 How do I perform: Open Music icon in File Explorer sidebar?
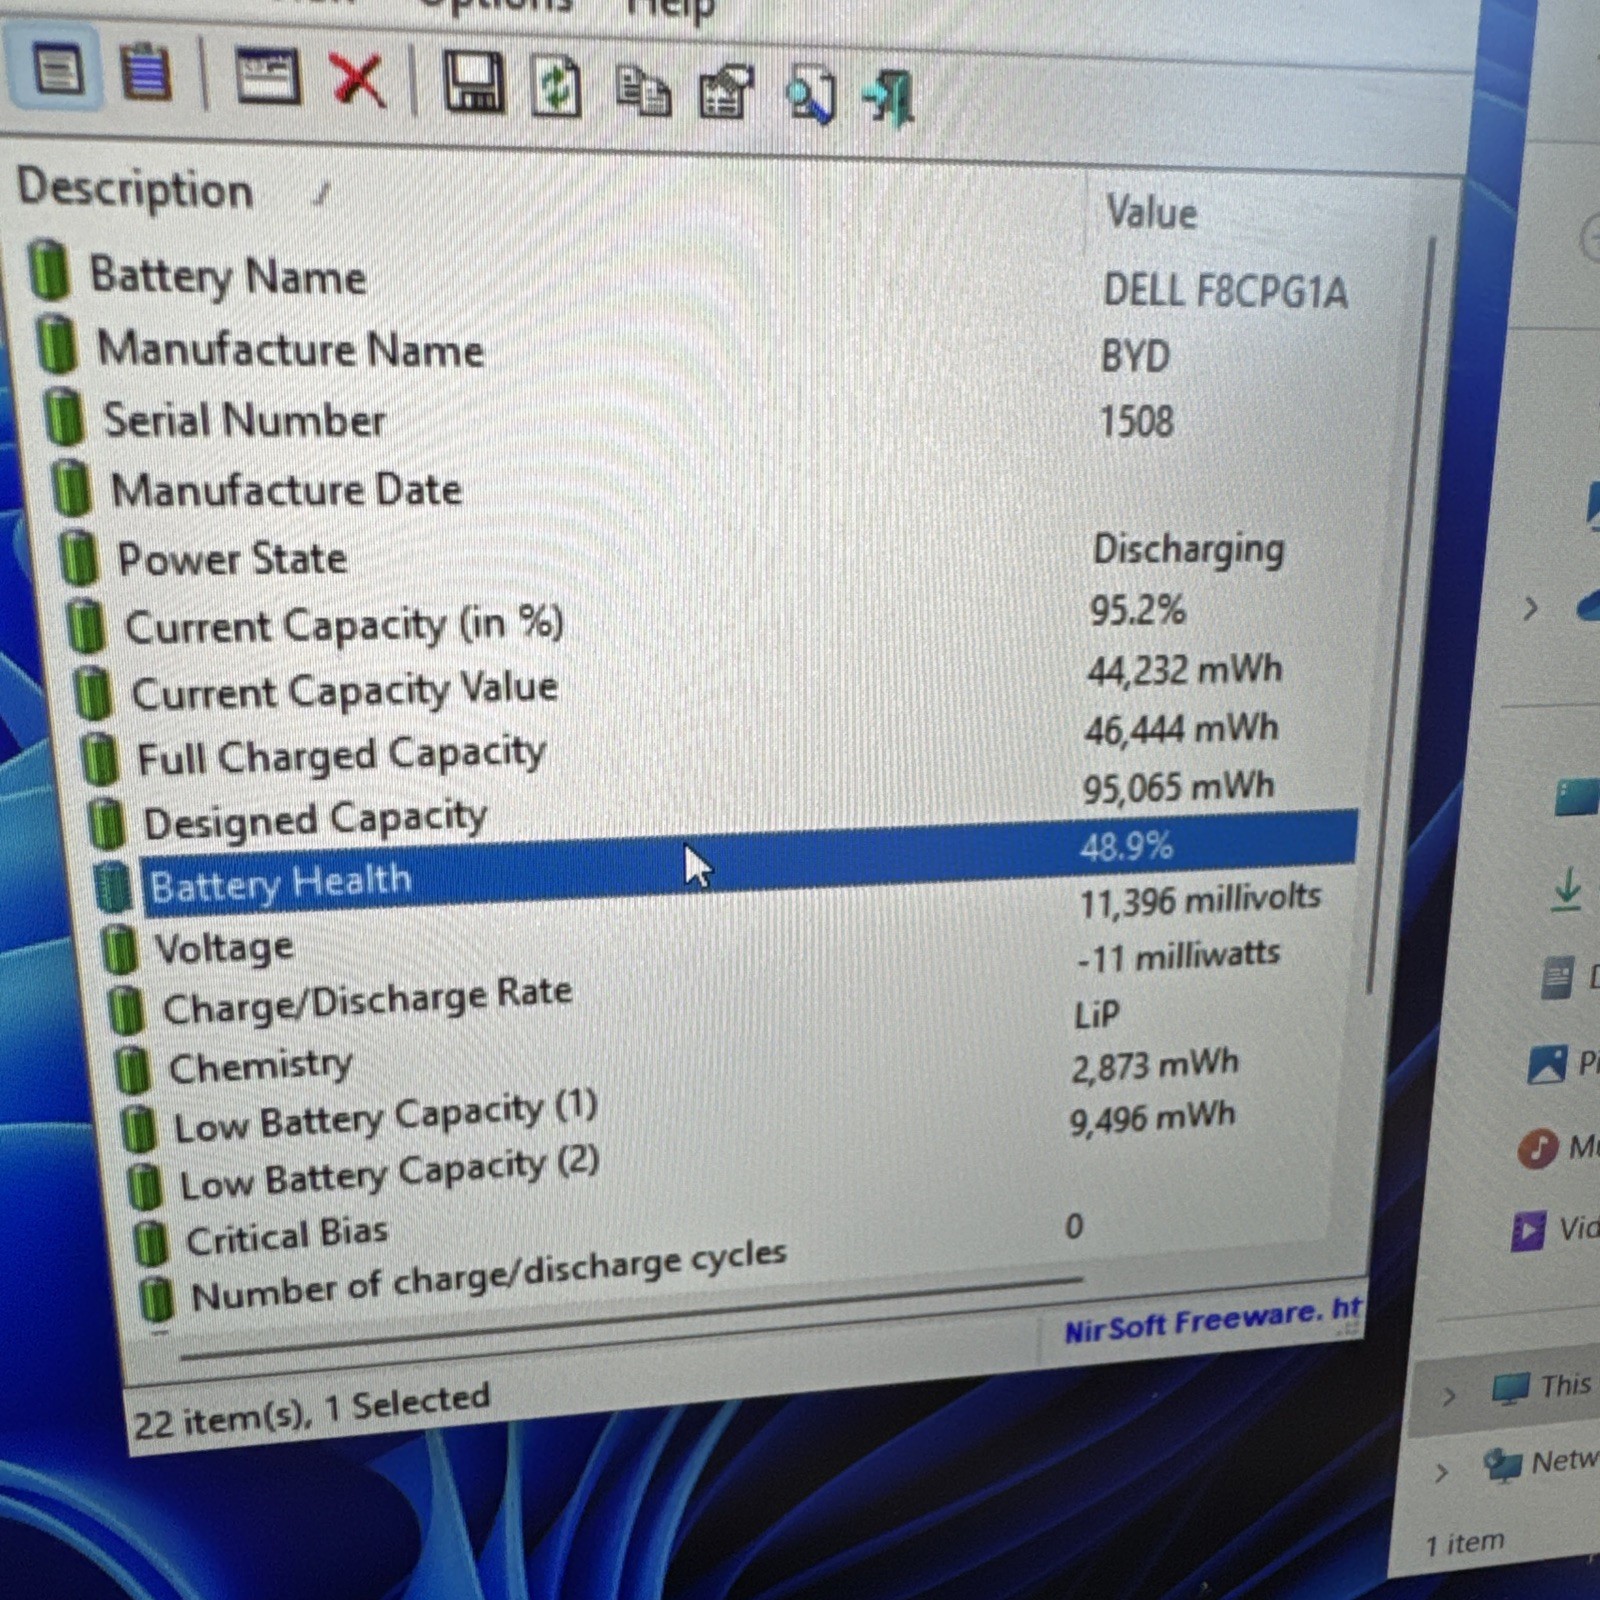pos(1538,1148)
